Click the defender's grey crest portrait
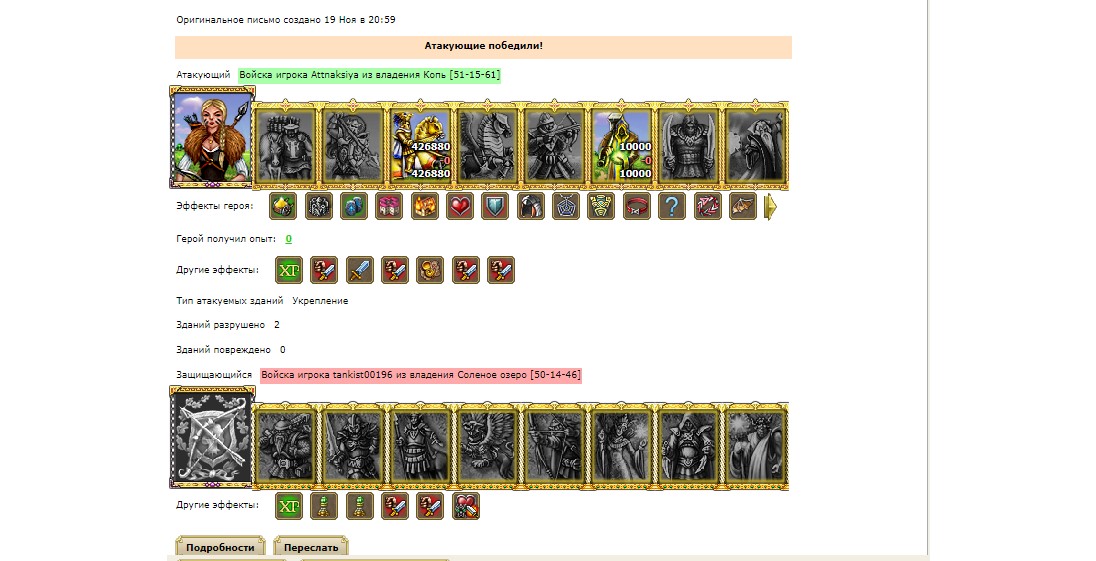 [212, 437]
